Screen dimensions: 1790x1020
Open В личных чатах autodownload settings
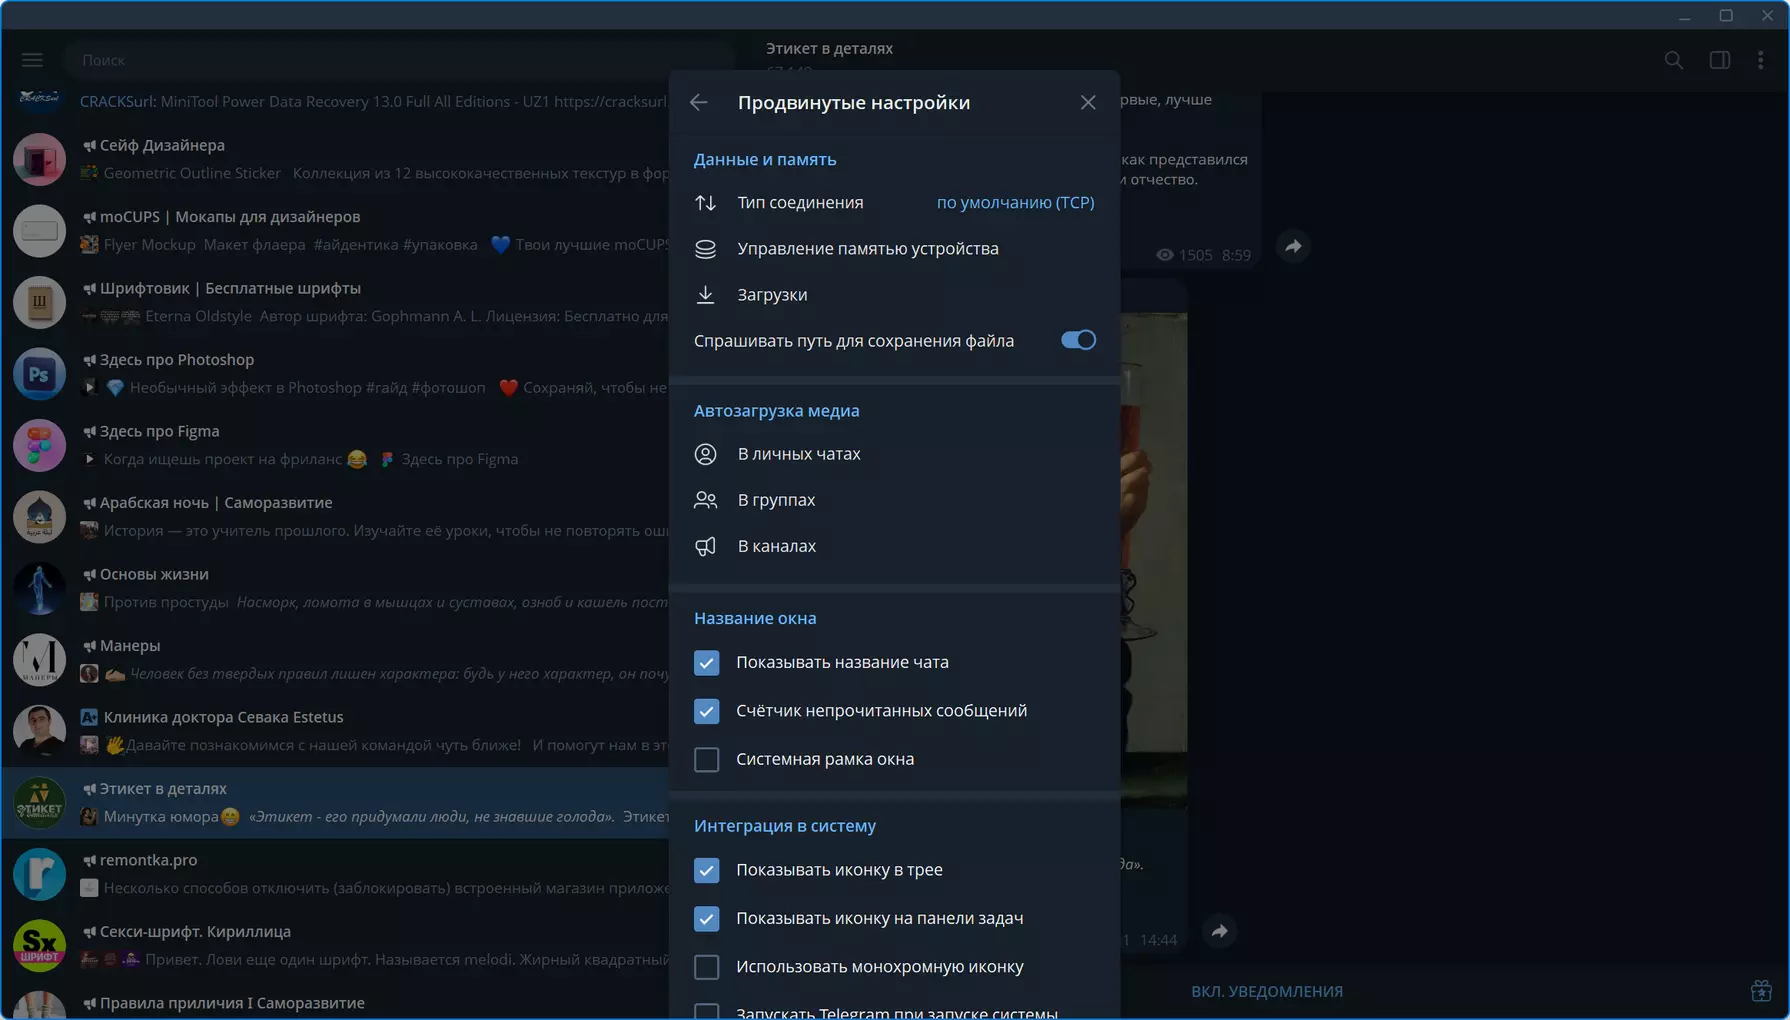[894, 454]
